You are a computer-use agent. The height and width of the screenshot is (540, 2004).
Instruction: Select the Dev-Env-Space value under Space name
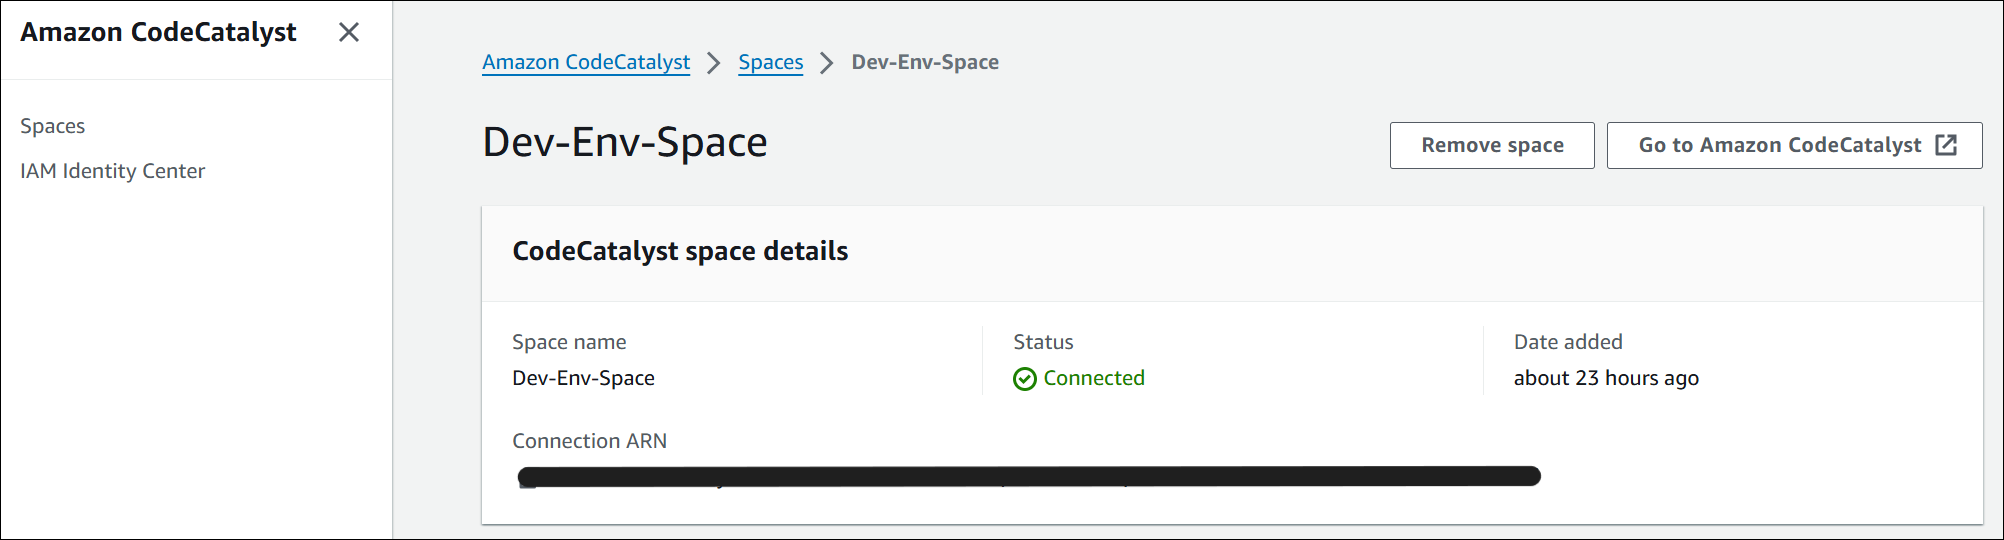[x=583, y=378]
